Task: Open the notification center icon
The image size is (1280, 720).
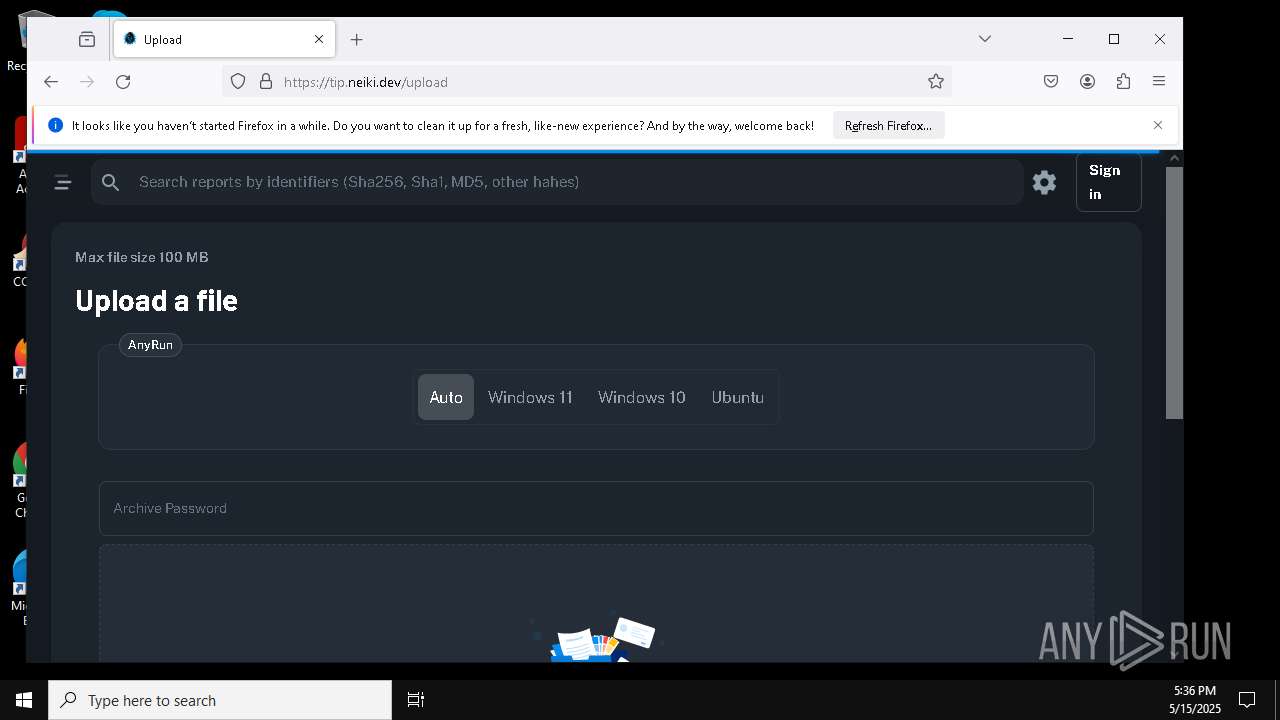Action: (1247, 700)
